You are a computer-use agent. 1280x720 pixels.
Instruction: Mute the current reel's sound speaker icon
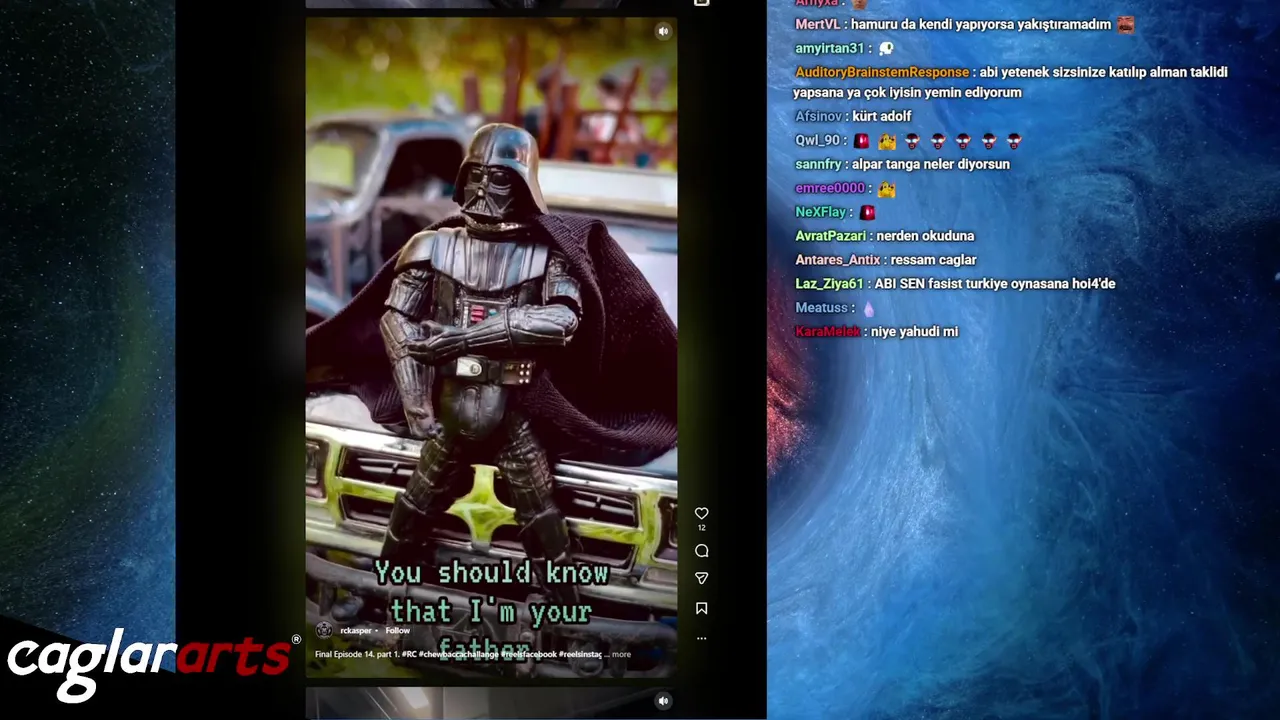pos(663,32)
